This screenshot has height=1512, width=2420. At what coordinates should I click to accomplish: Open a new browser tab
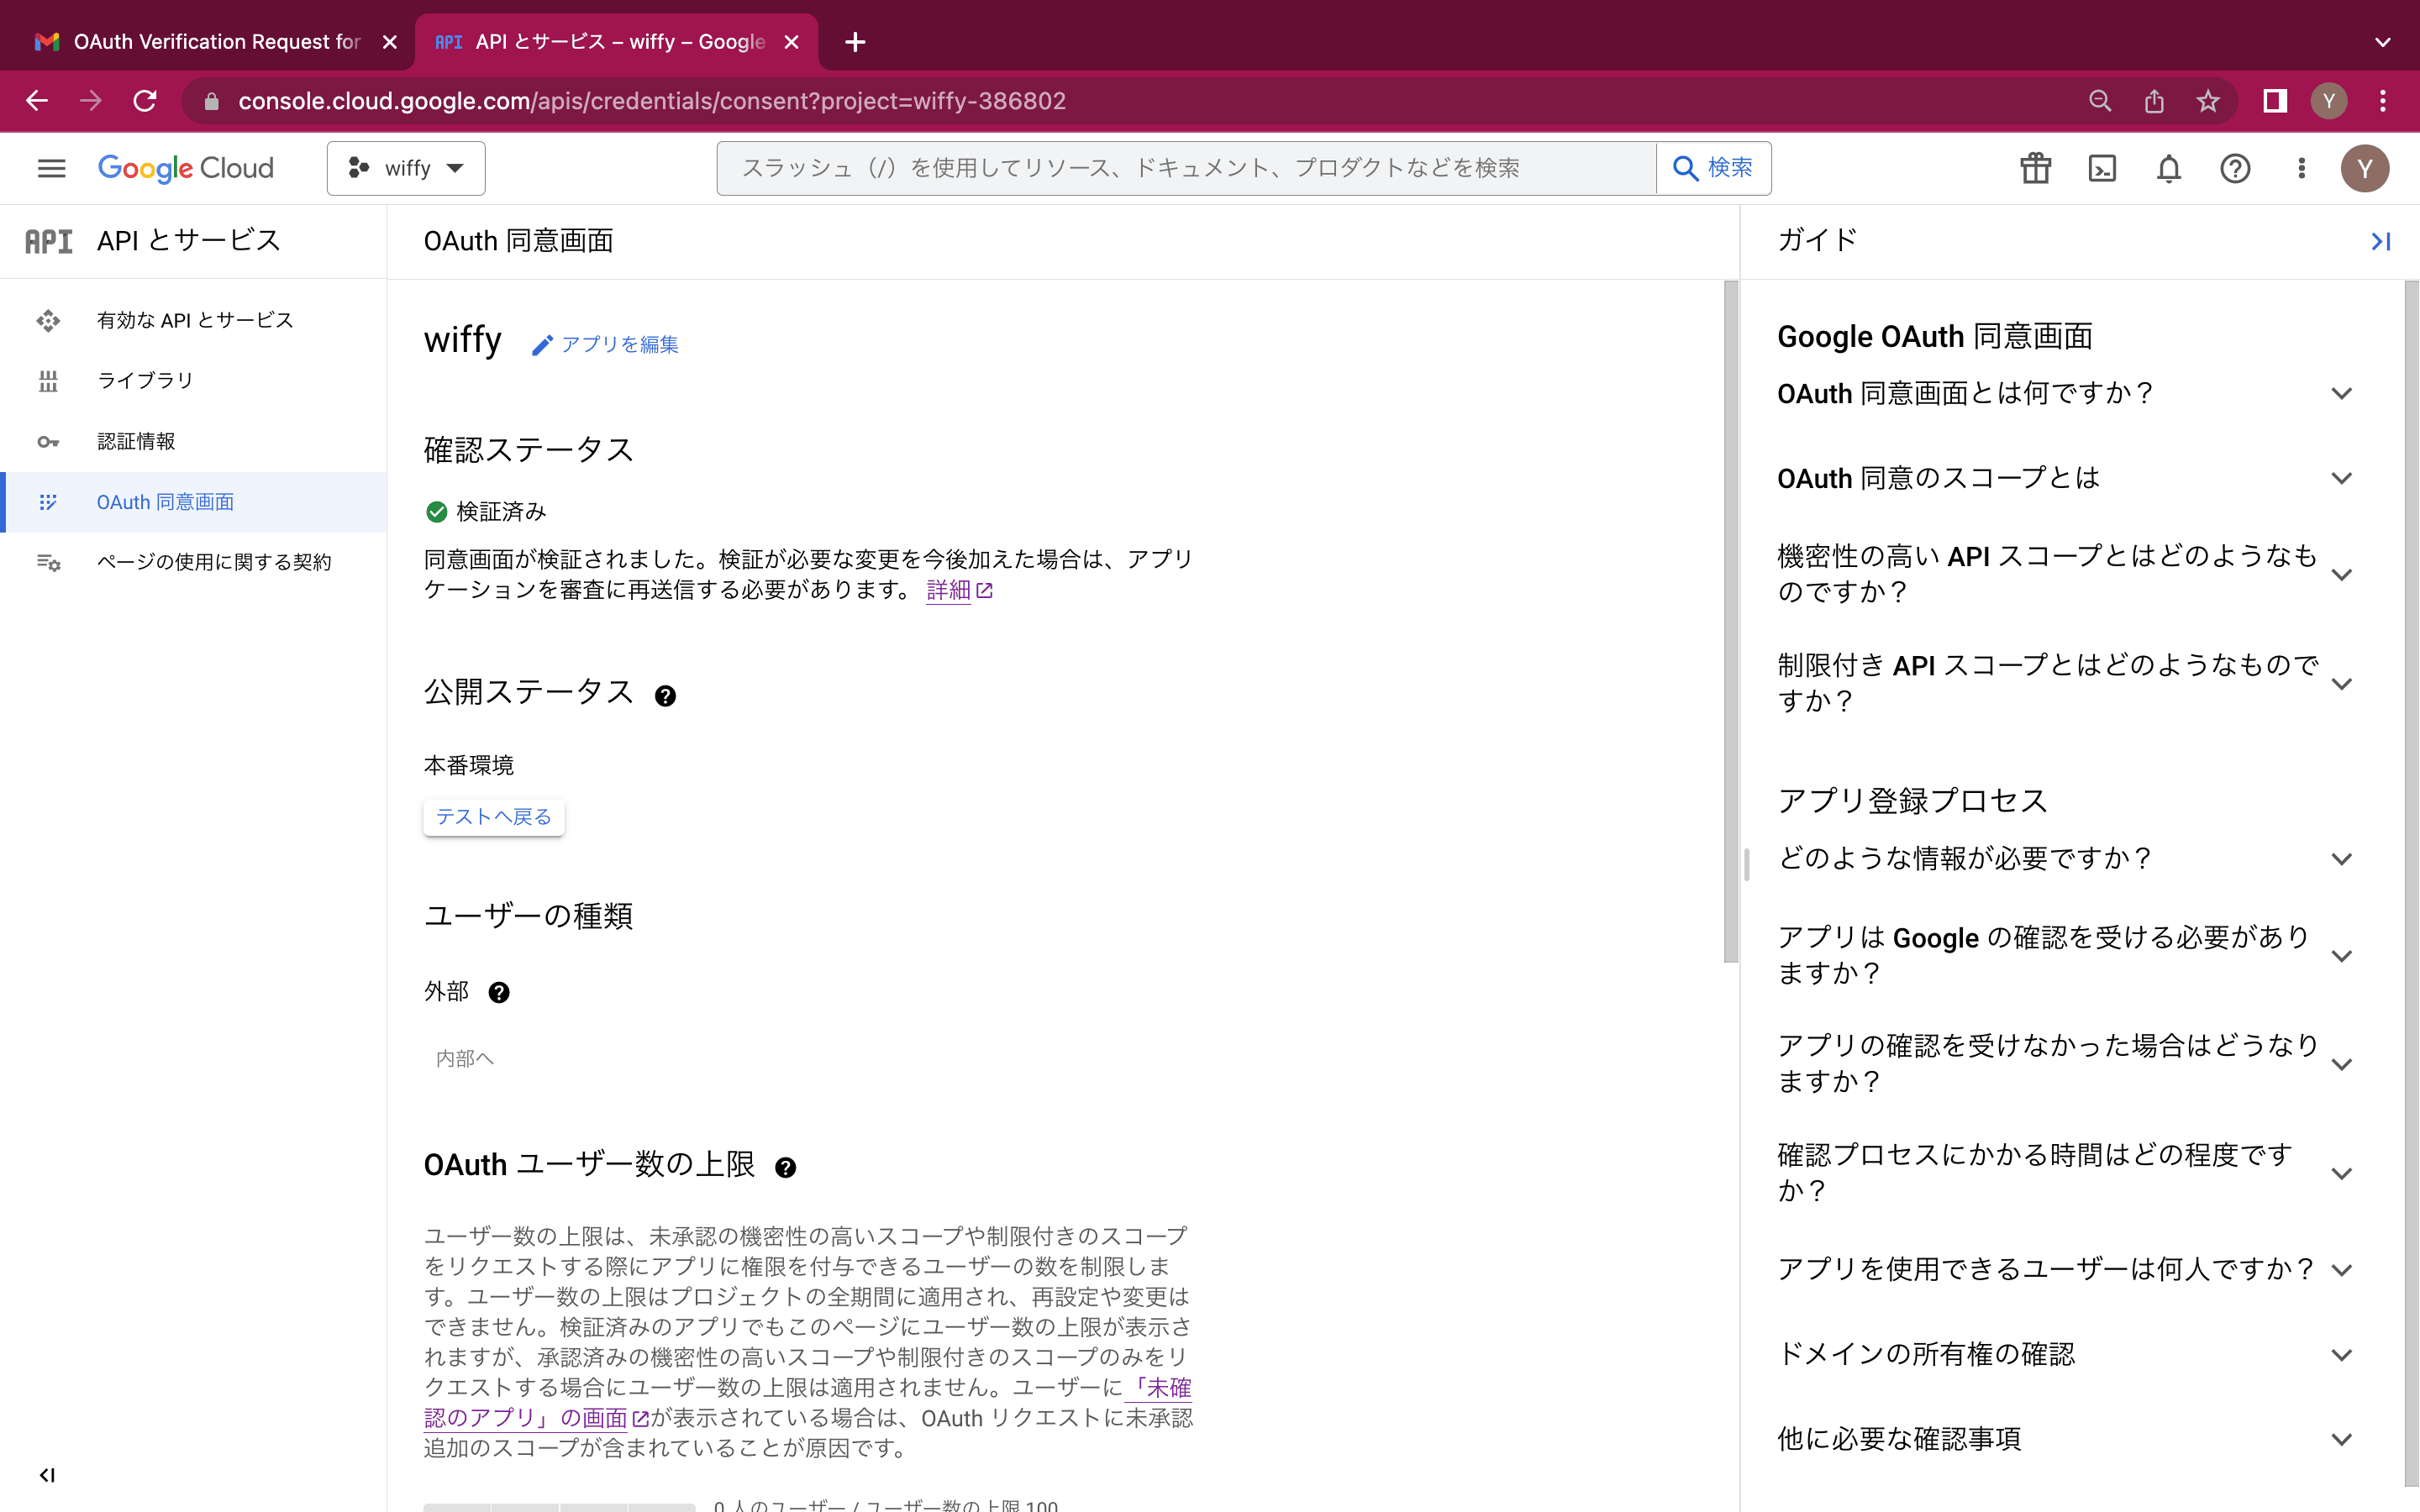click(x=855, y=42)
